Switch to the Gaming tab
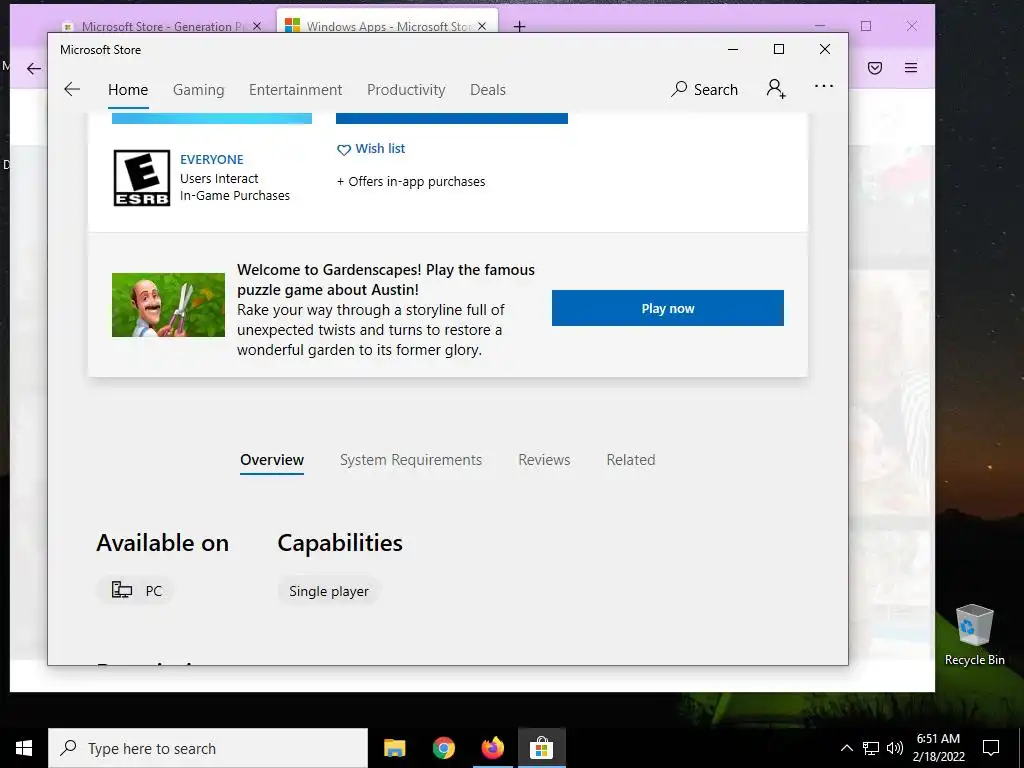This screenshot has width=1024, height=768. pos(199,90)
